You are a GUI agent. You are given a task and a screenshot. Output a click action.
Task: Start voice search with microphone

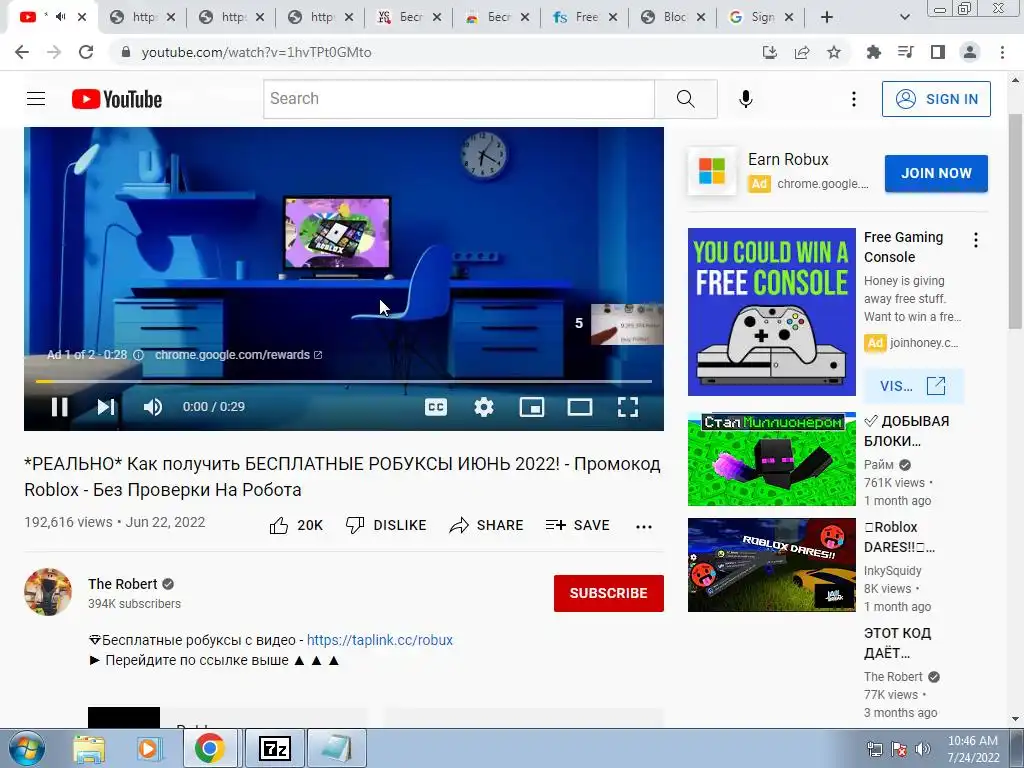pyautogui.click(x=745, y=99)
